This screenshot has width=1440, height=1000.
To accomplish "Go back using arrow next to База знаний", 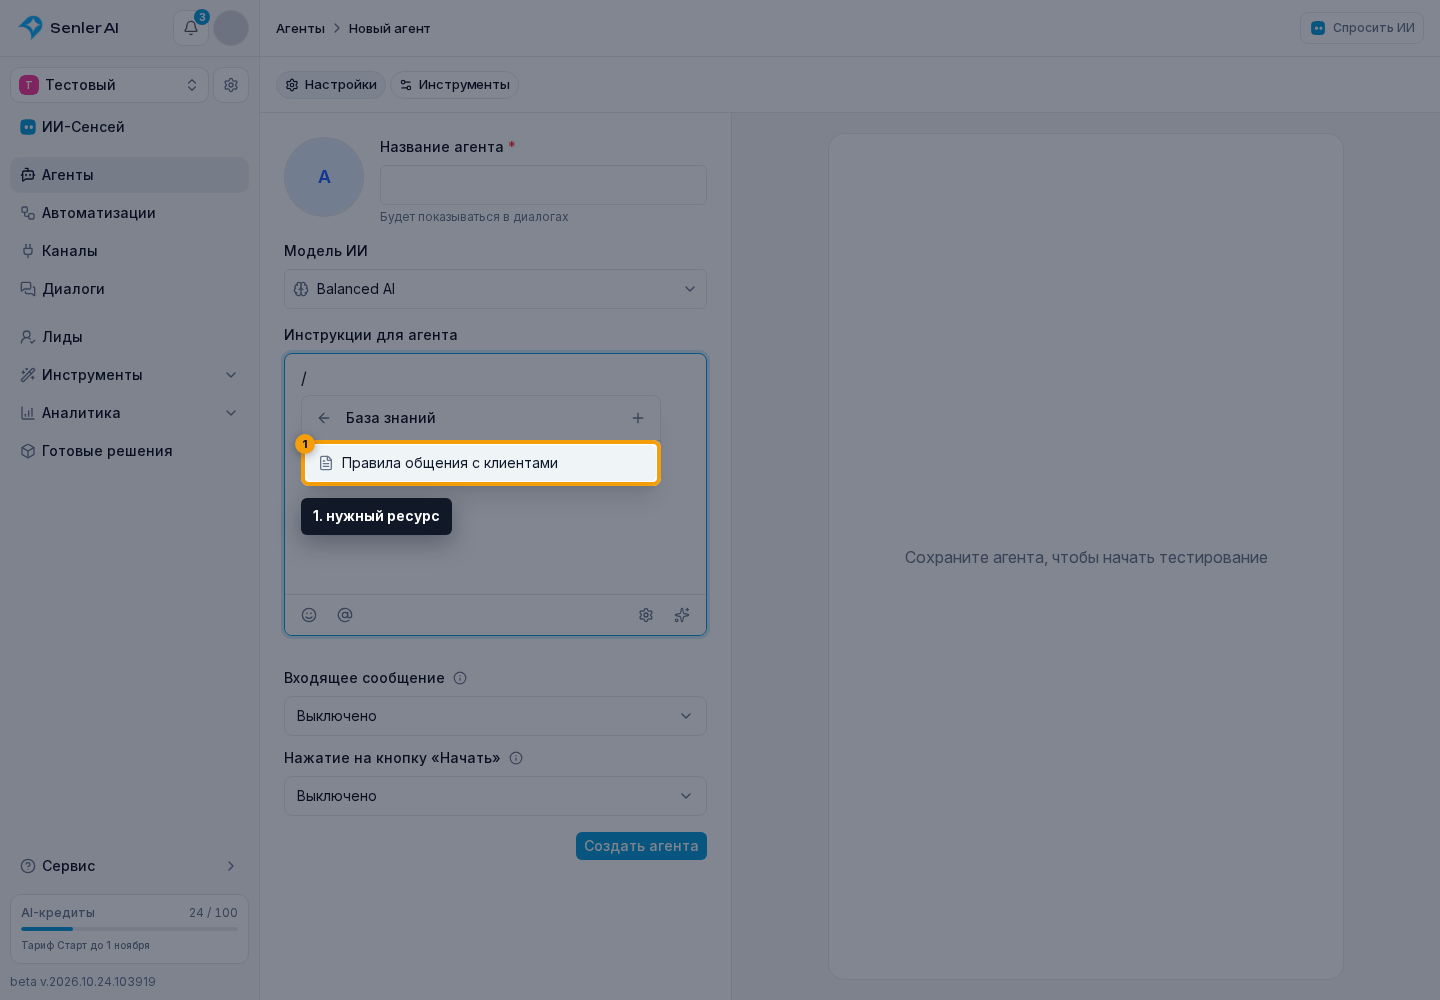I will tap(324, 418).
